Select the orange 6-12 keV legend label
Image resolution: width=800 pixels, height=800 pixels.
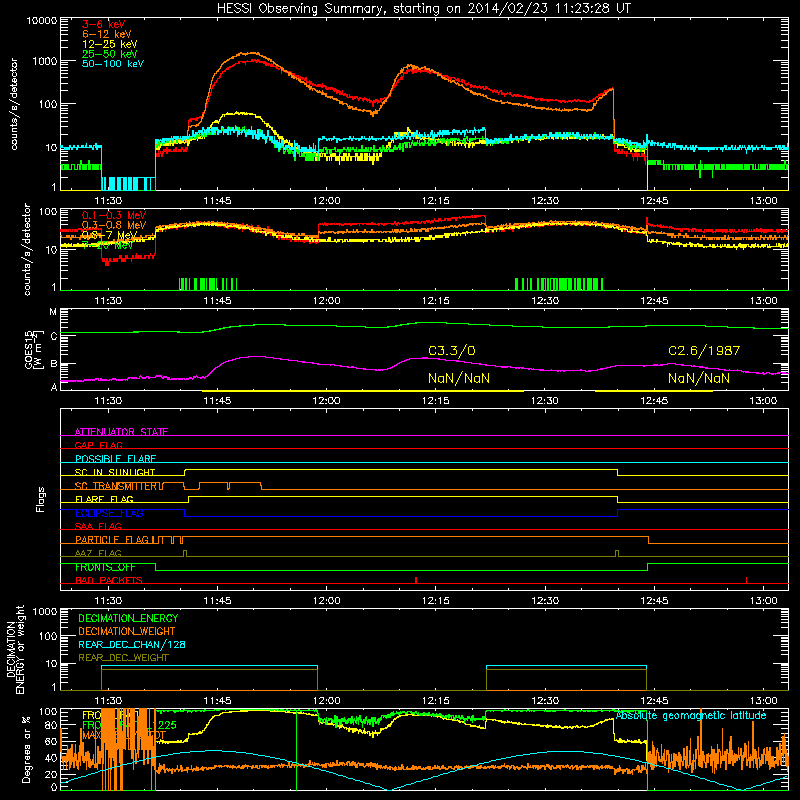107,34
